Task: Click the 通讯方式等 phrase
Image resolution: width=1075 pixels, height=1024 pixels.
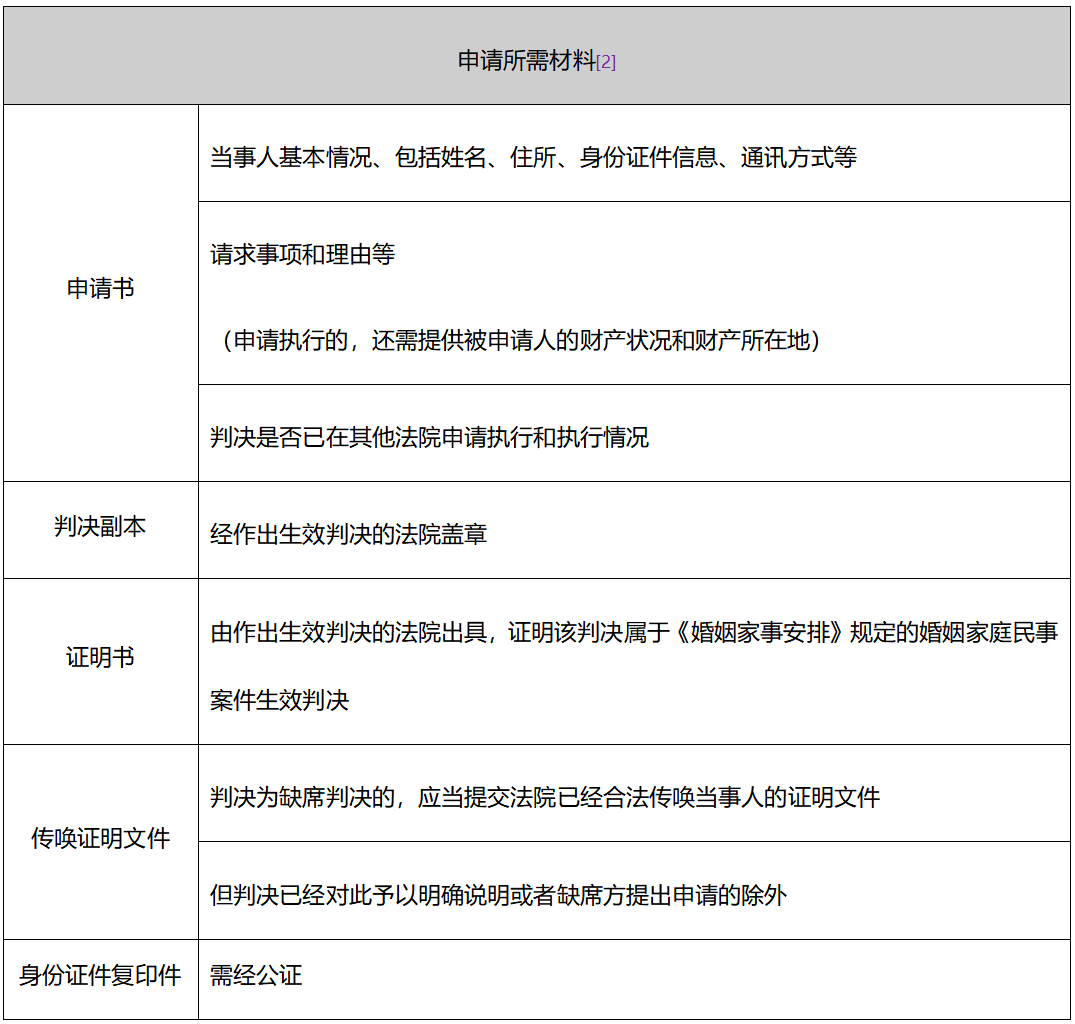Action: 799,158
